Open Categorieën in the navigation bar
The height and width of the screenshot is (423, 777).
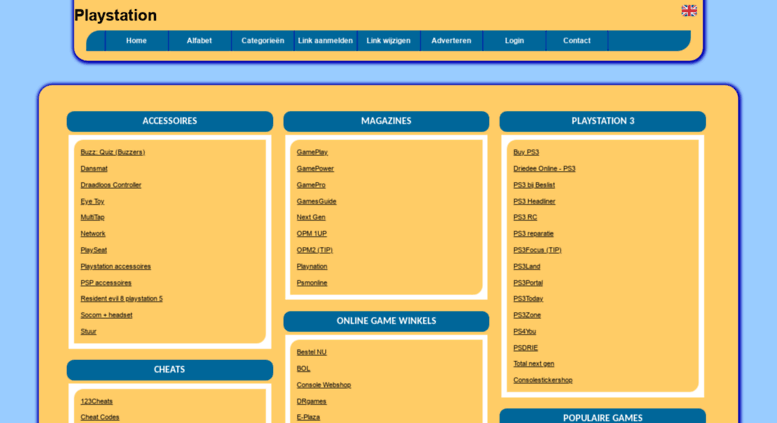[263, 41]
